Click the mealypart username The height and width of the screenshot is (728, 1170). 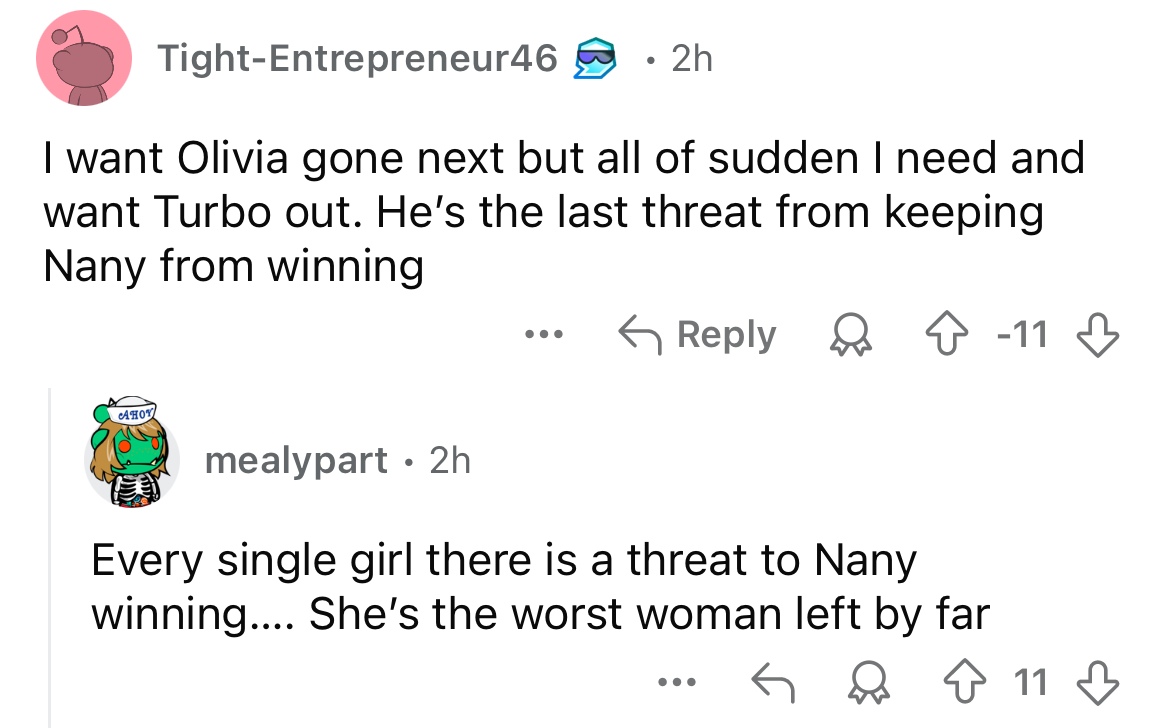click(296, 460)
